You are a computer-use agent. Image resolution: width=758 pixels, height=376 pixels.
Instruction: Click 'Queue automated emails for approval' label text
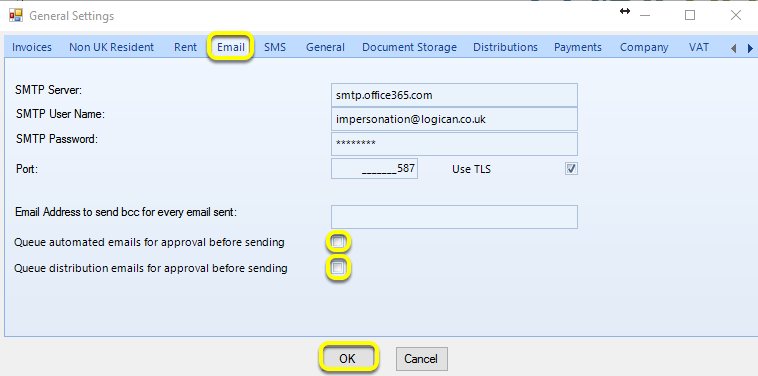[149, 242]
